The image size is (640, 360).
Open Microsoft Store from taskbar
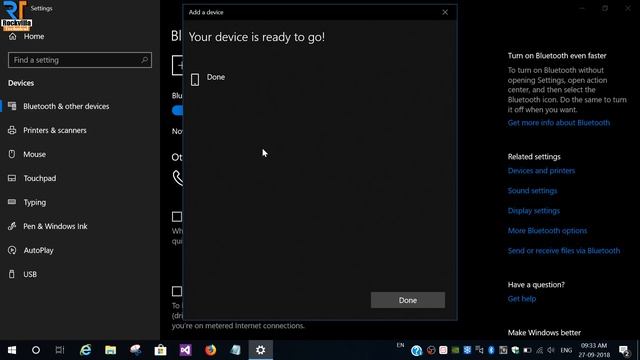[x=160, y=350]
